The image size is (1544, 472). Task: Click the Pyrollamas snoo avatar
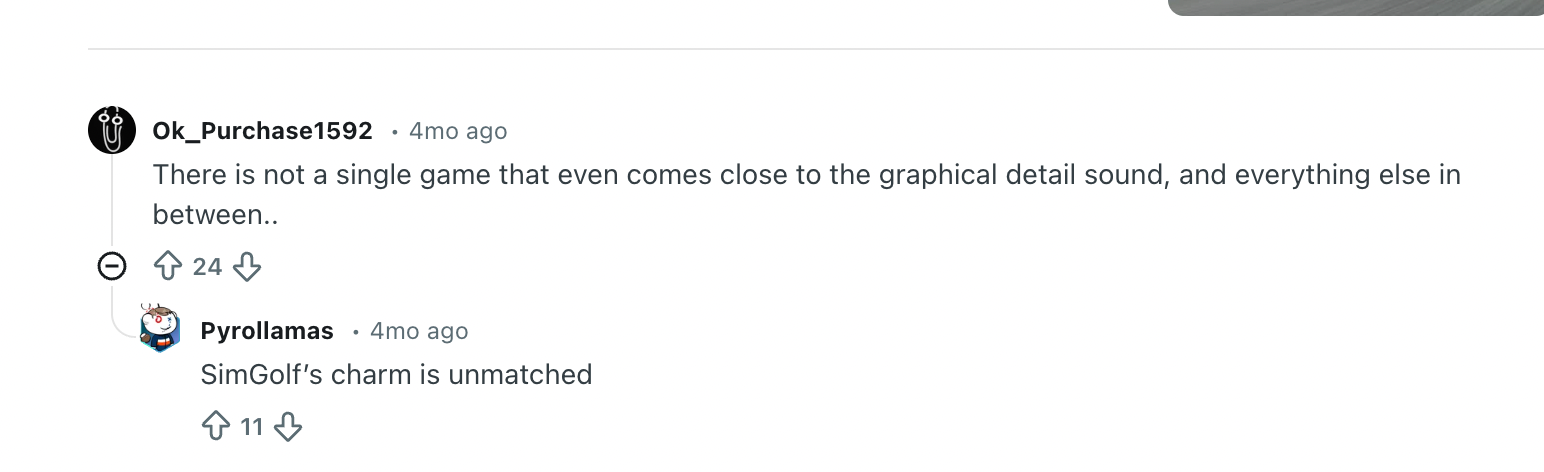(x=160, y=329)
